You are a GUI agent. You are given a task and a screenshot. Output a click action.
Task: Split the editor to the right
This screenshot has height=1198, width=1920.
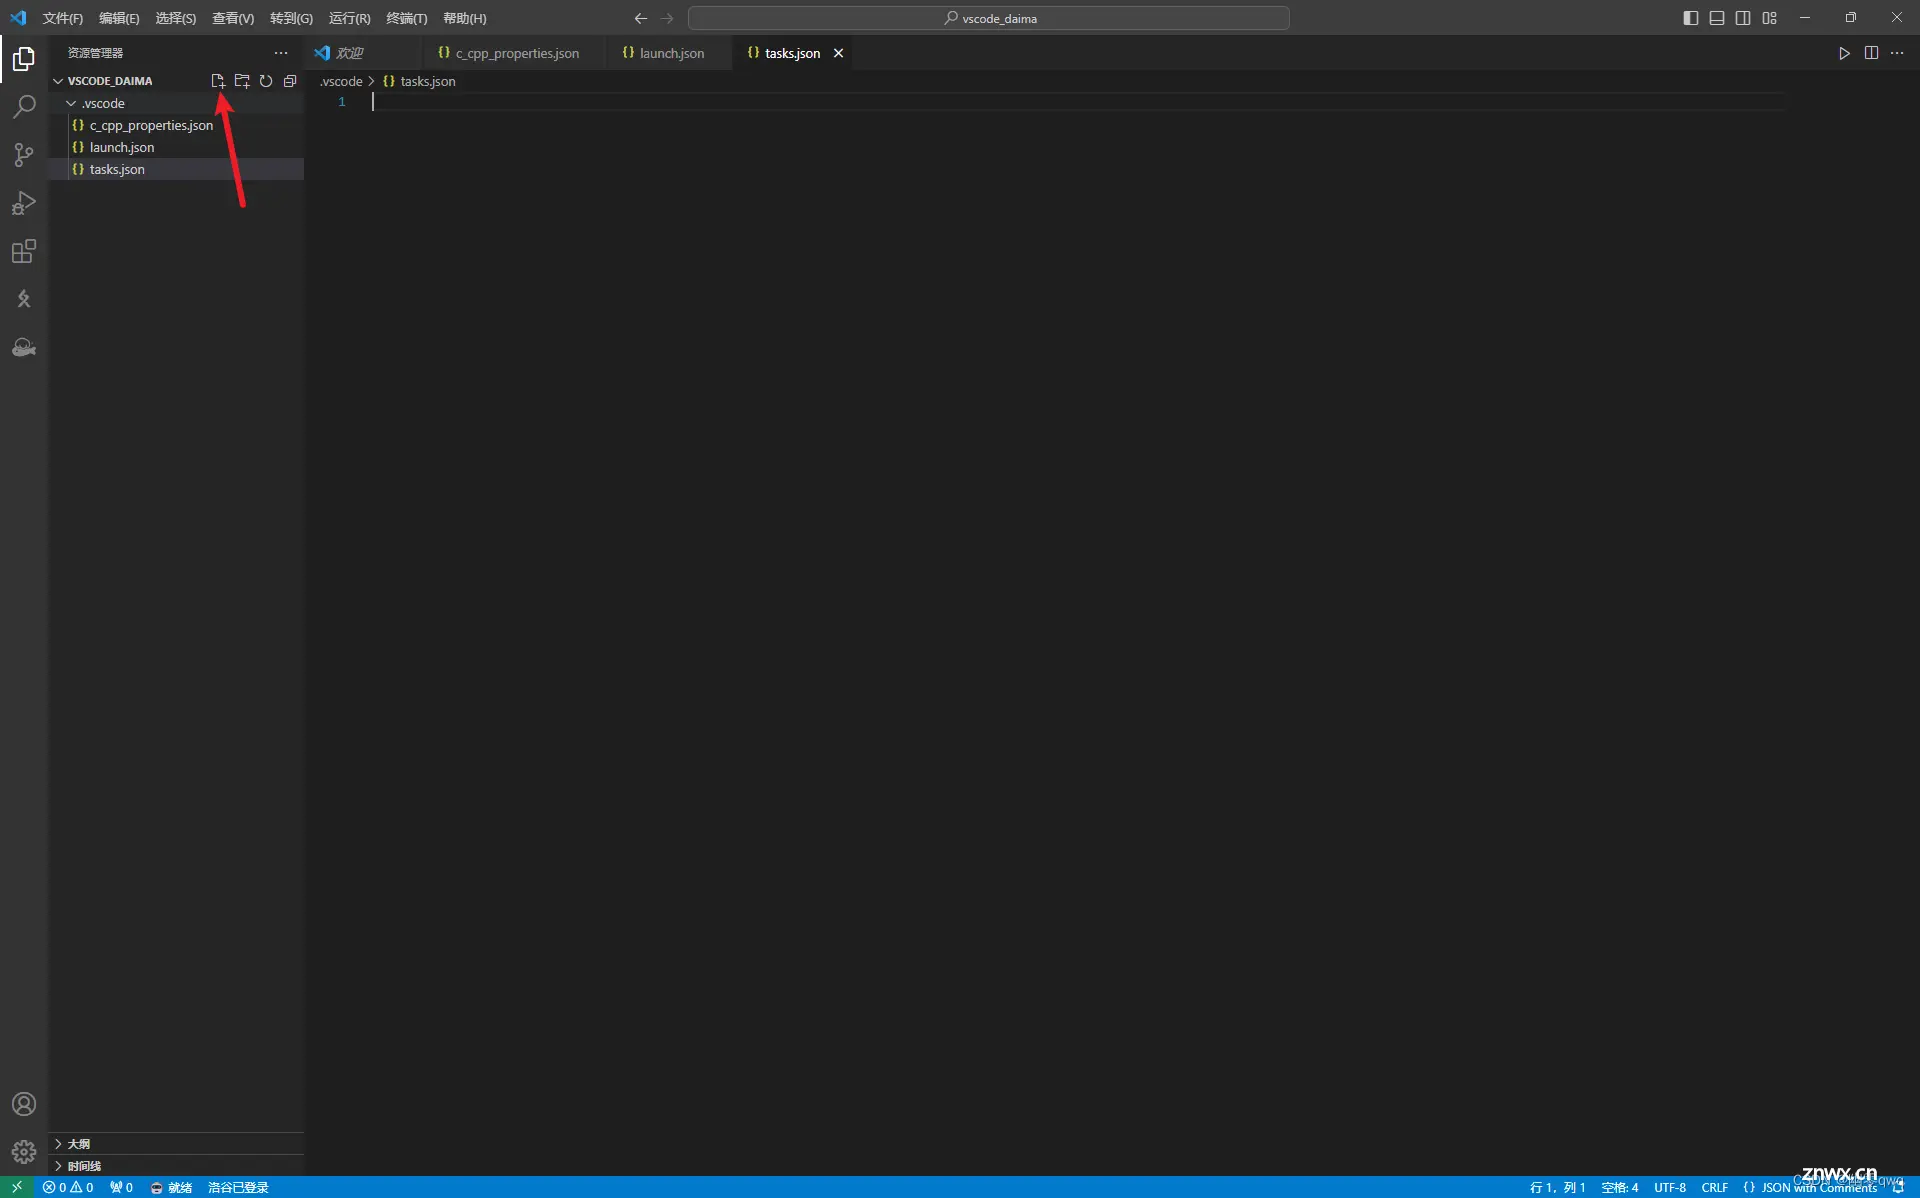(x=1871, y=53)
